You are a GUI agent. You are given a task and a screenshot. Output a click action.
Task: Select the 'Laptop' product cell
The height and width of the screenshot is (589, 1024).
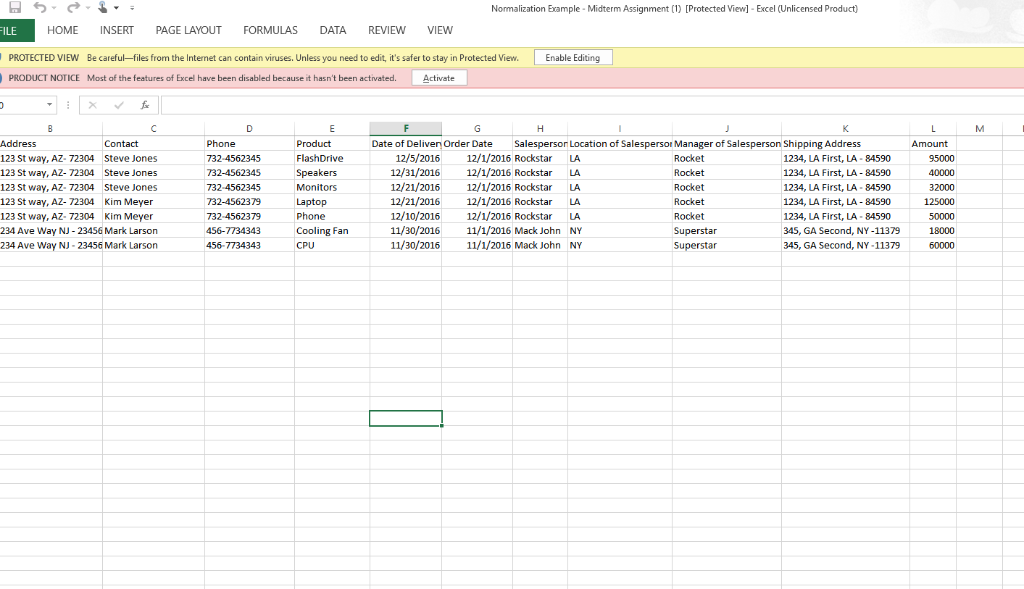point(332,202)
